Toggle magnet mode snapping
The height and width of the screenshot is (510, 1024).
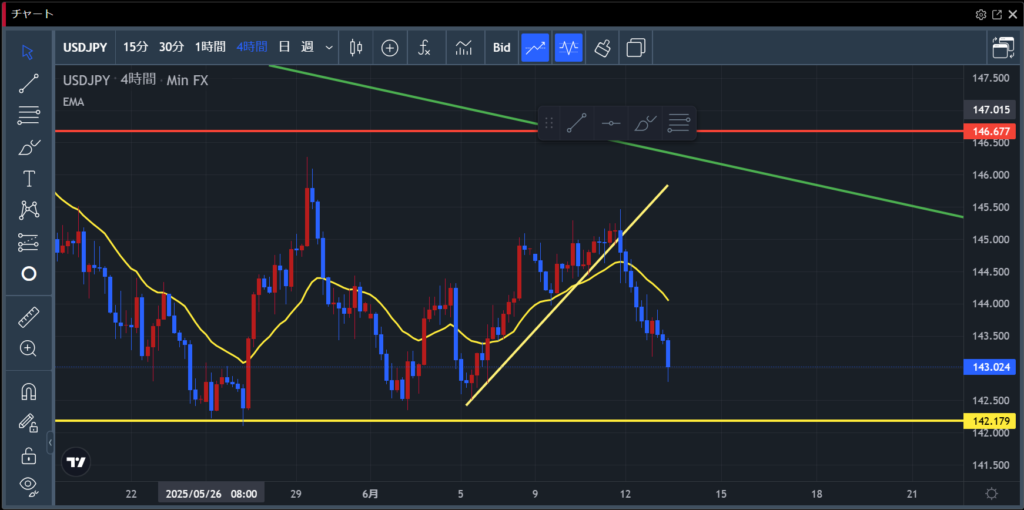(28, 391)
